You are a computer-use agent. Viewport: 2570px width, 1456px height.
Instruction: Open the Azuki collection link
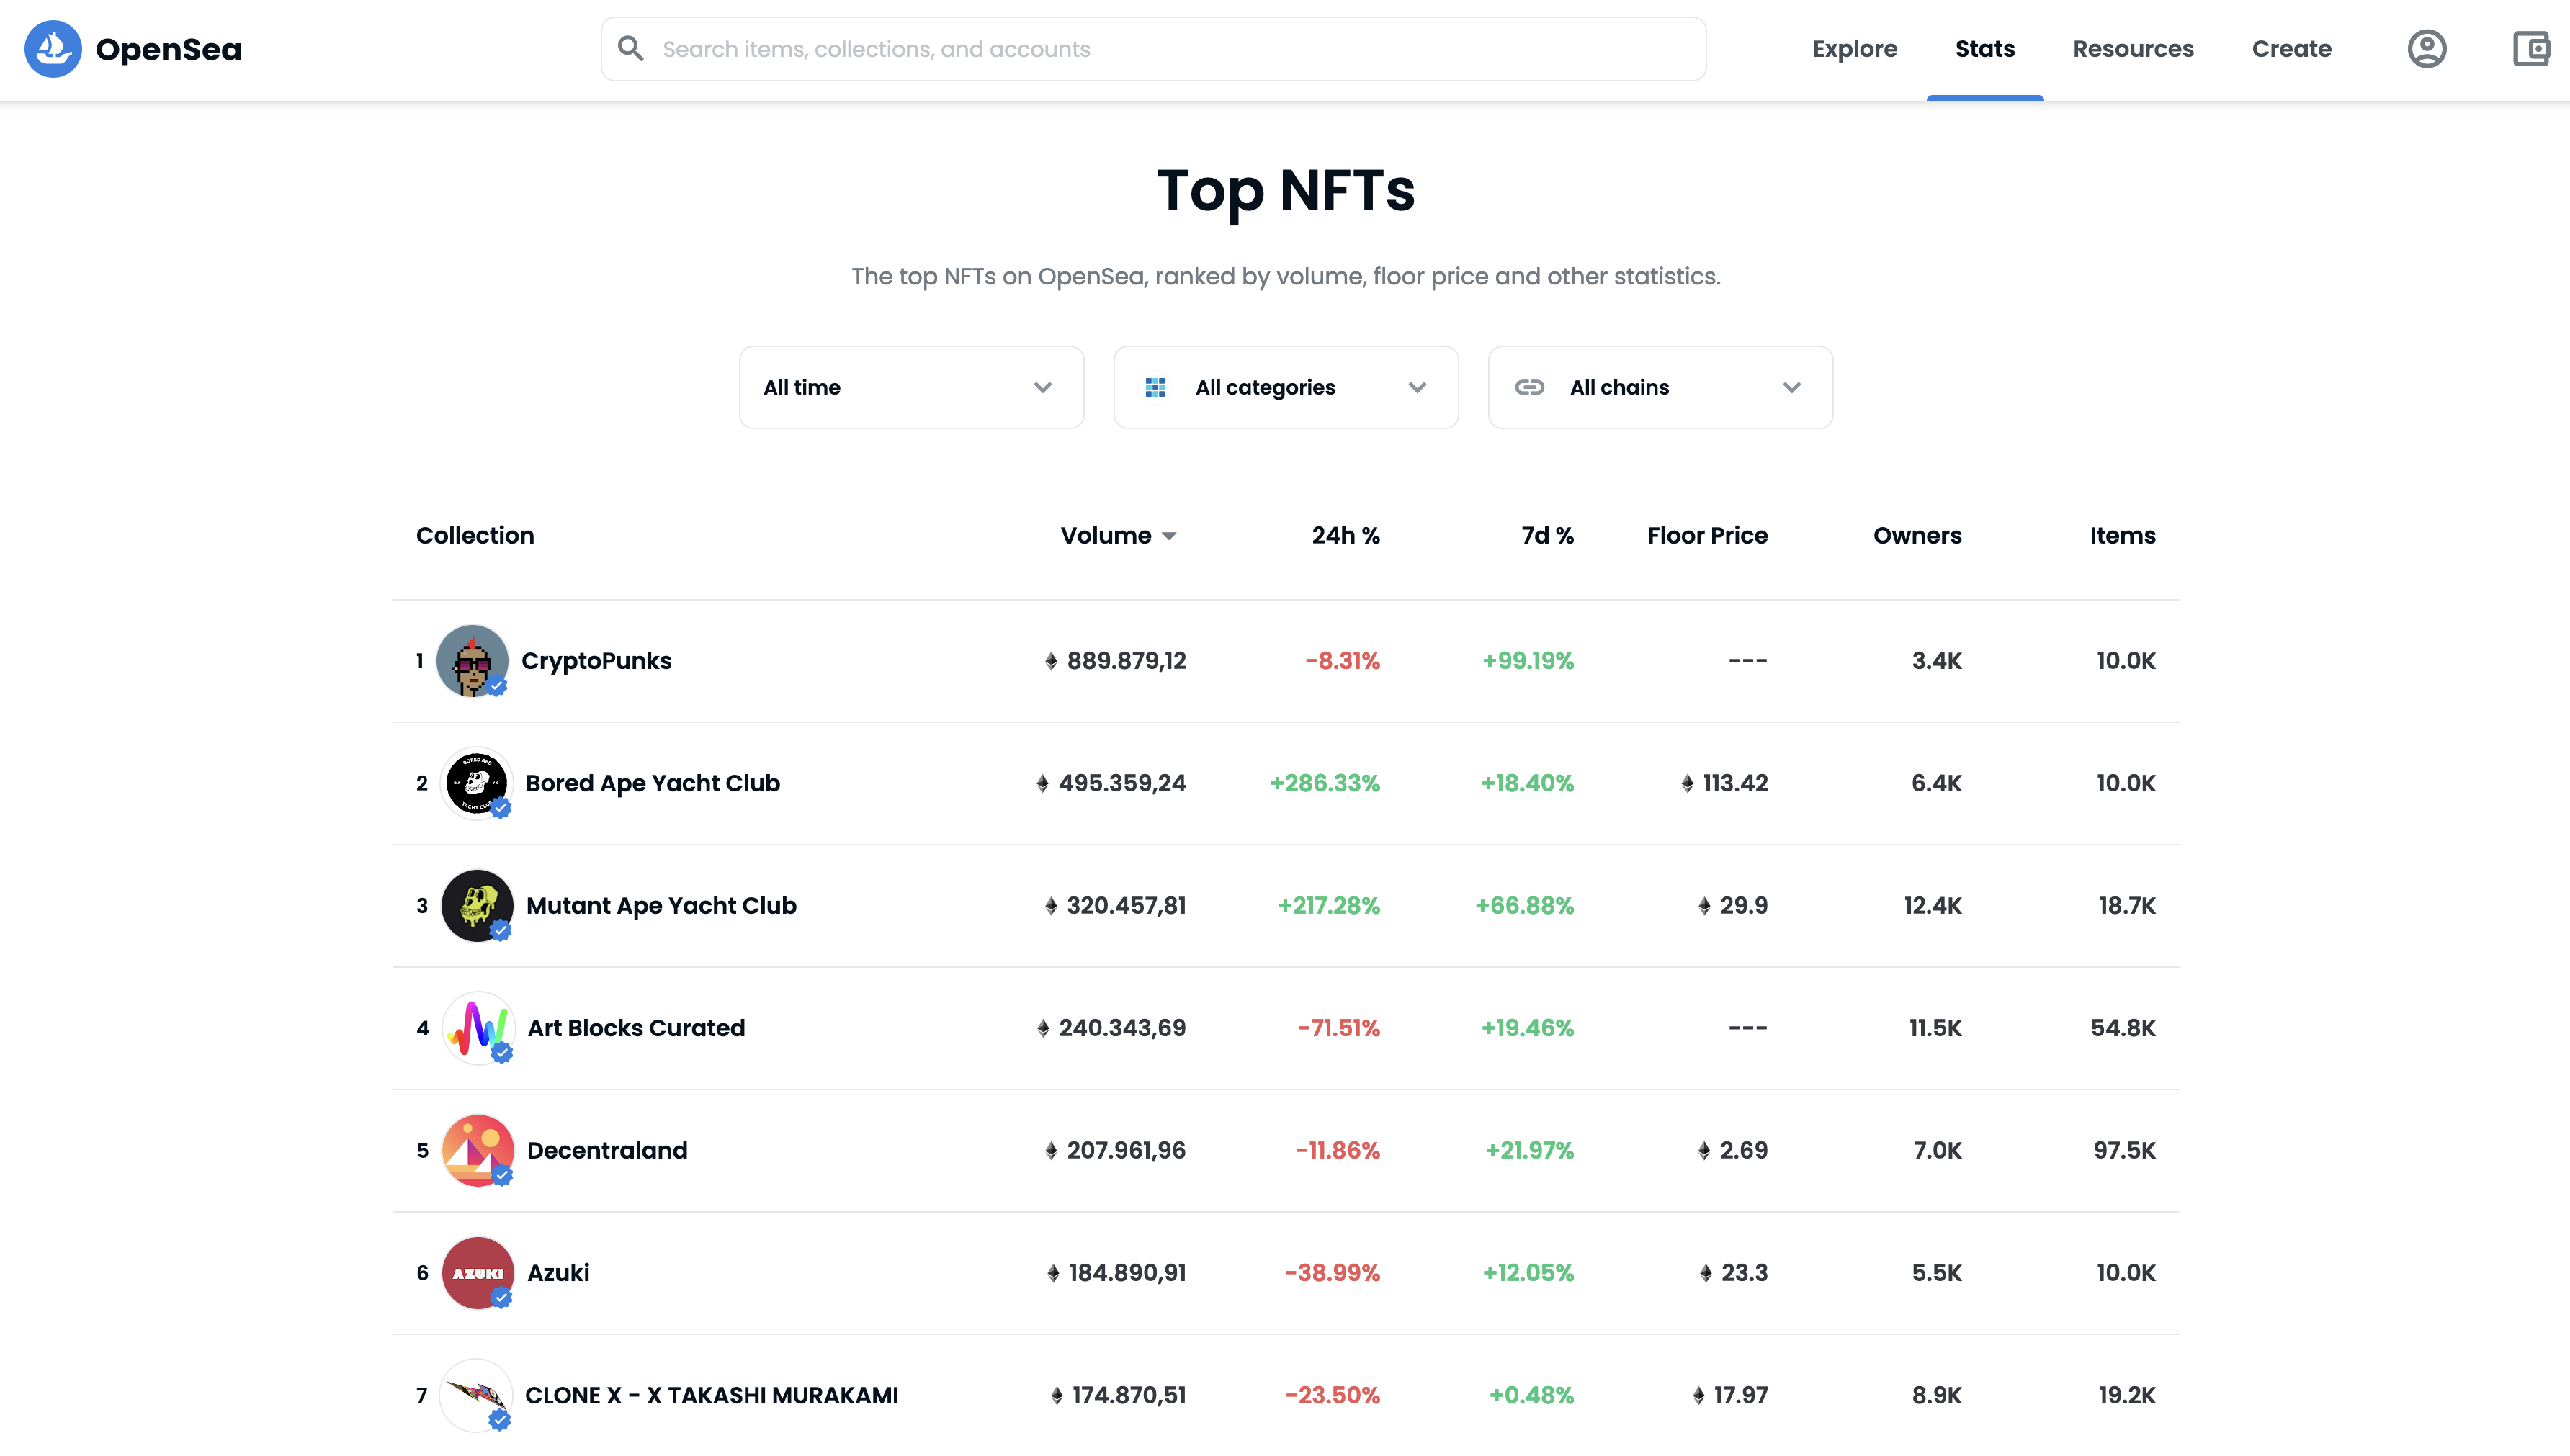click(x=558, y=1273)
